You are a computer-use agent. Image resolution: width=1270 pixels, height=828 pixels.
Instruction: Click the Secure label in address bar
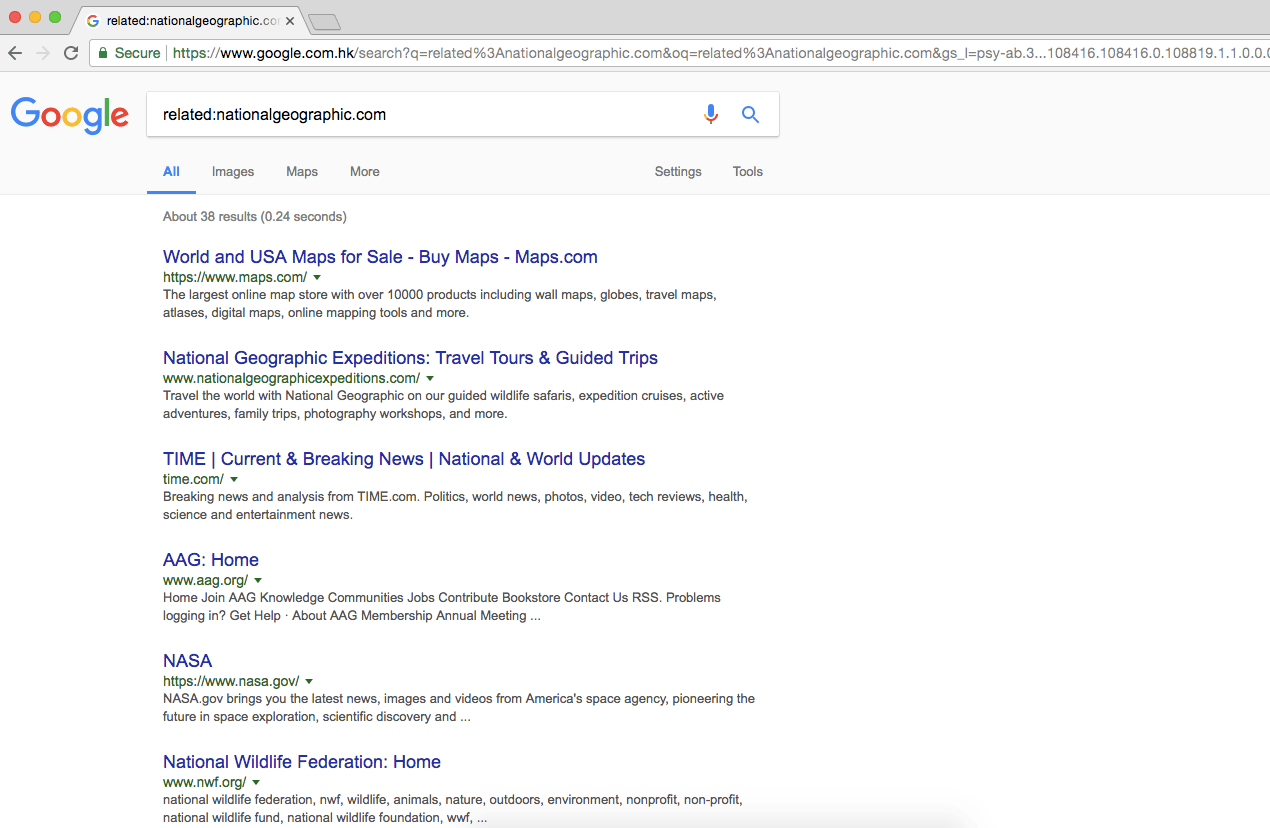137,53
